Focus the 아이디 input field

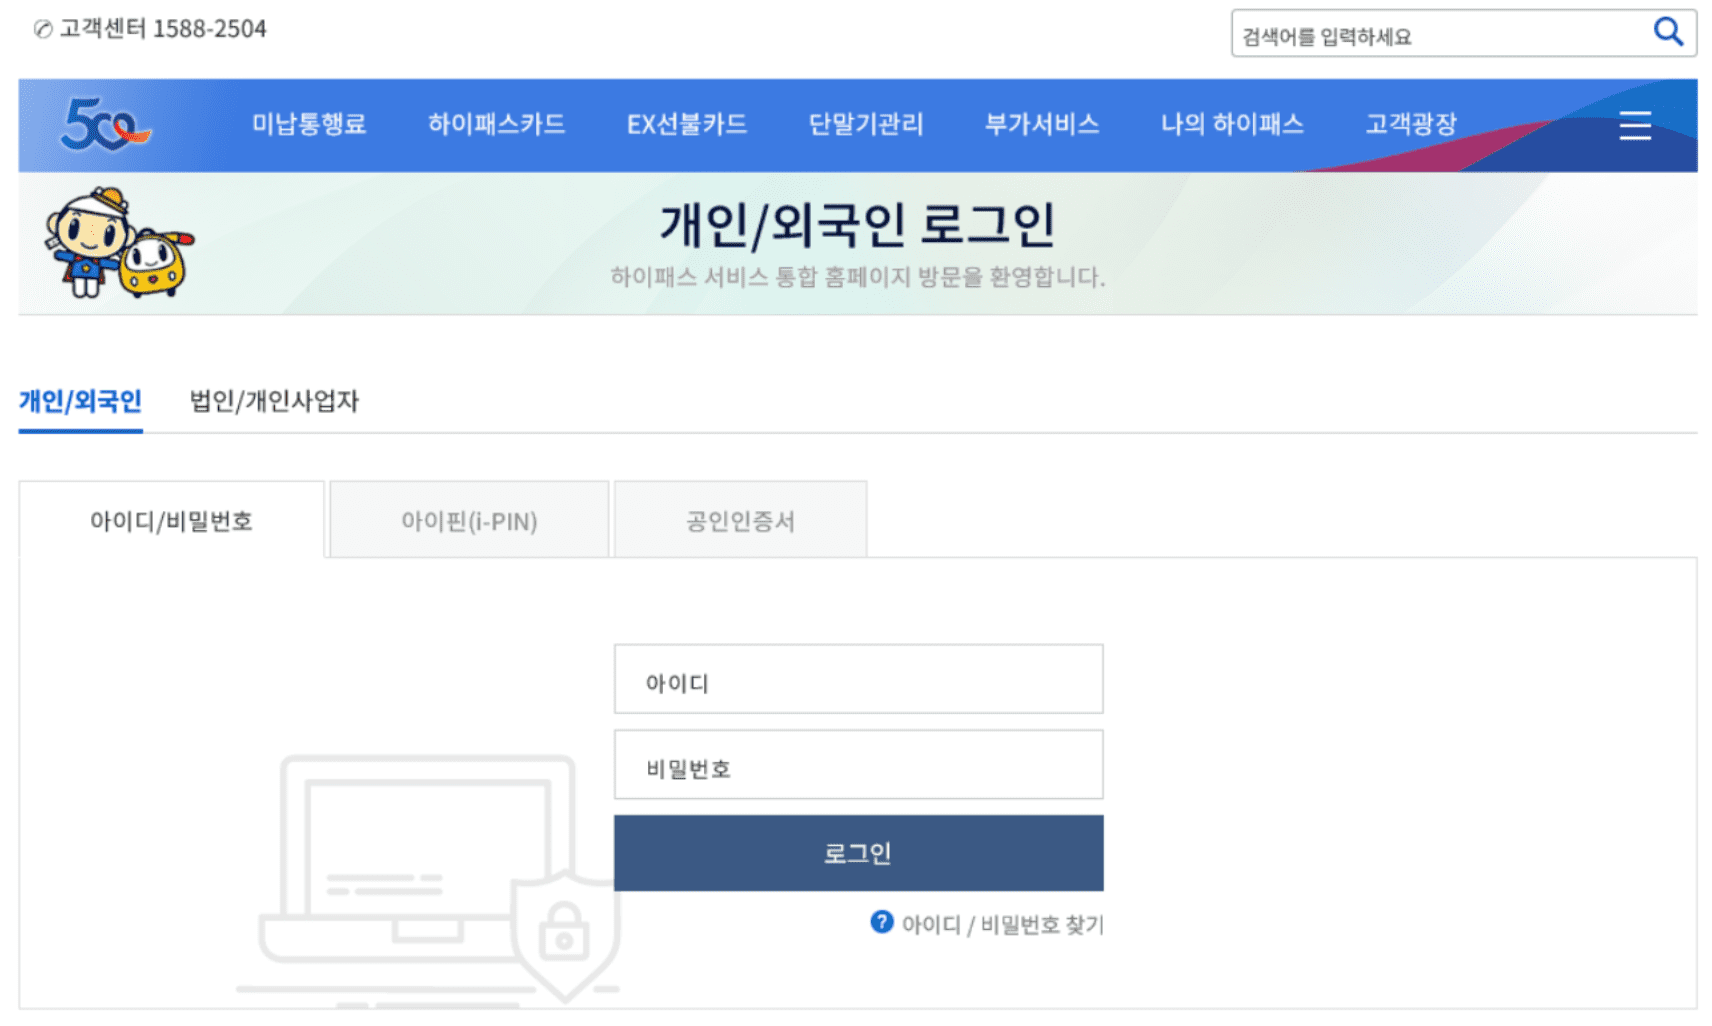pos(858,679)
